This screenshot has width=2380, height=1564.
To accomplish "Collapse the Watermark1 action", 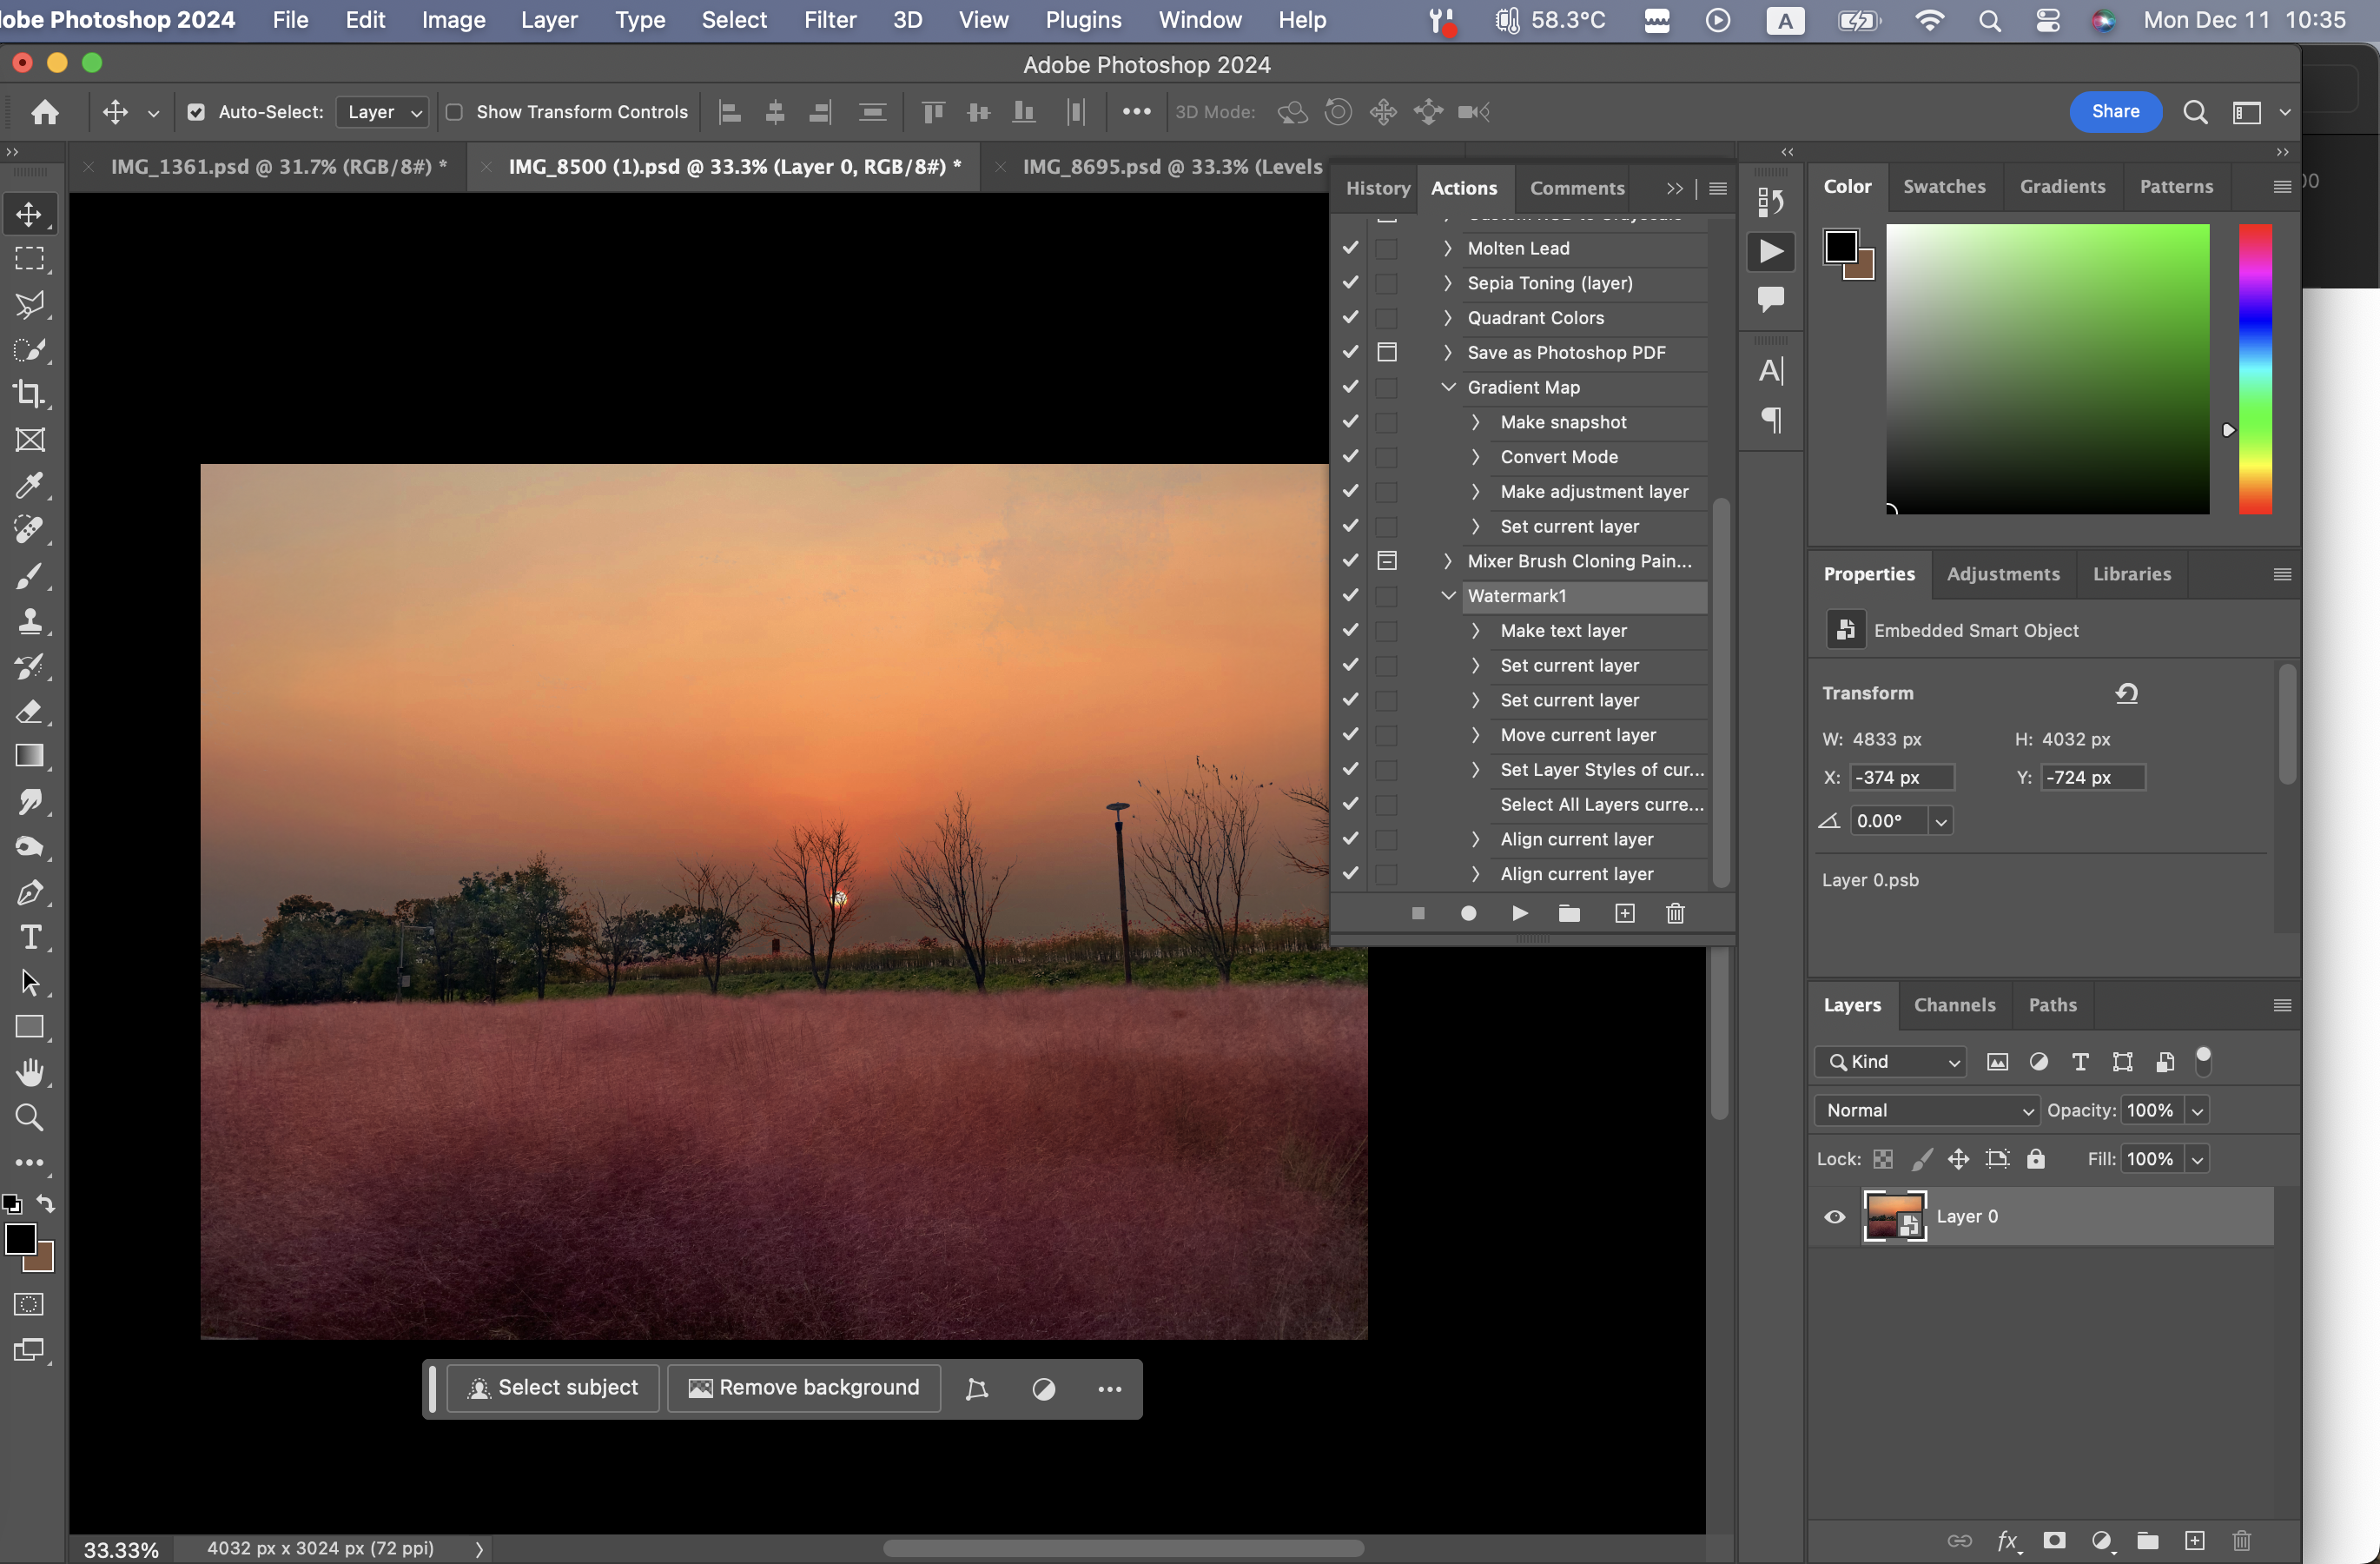I will (1447, 596).
